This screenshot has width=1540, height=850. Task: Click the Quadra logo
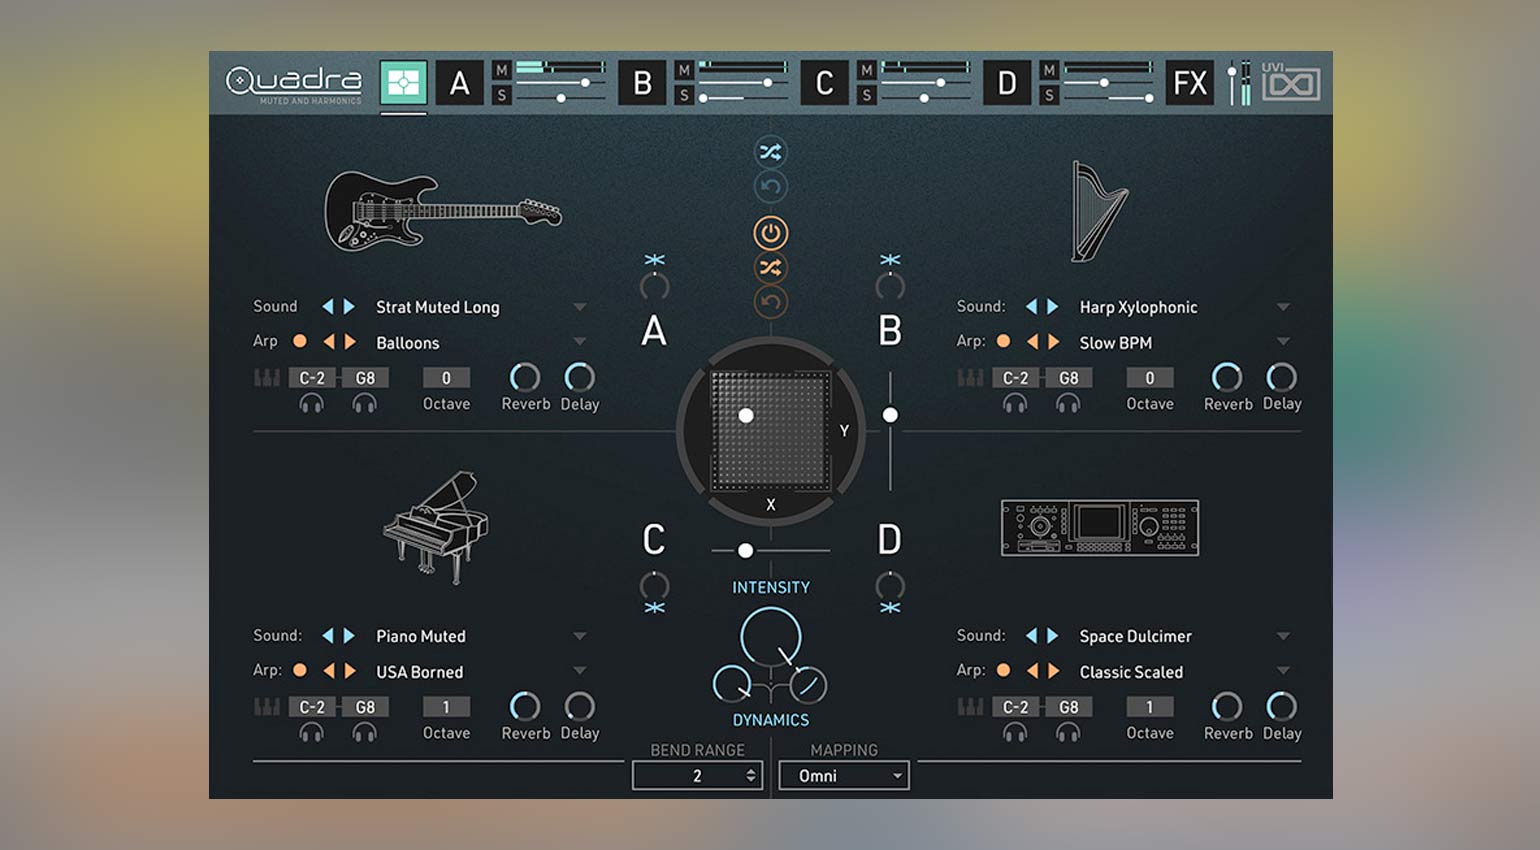coord(294,84)
